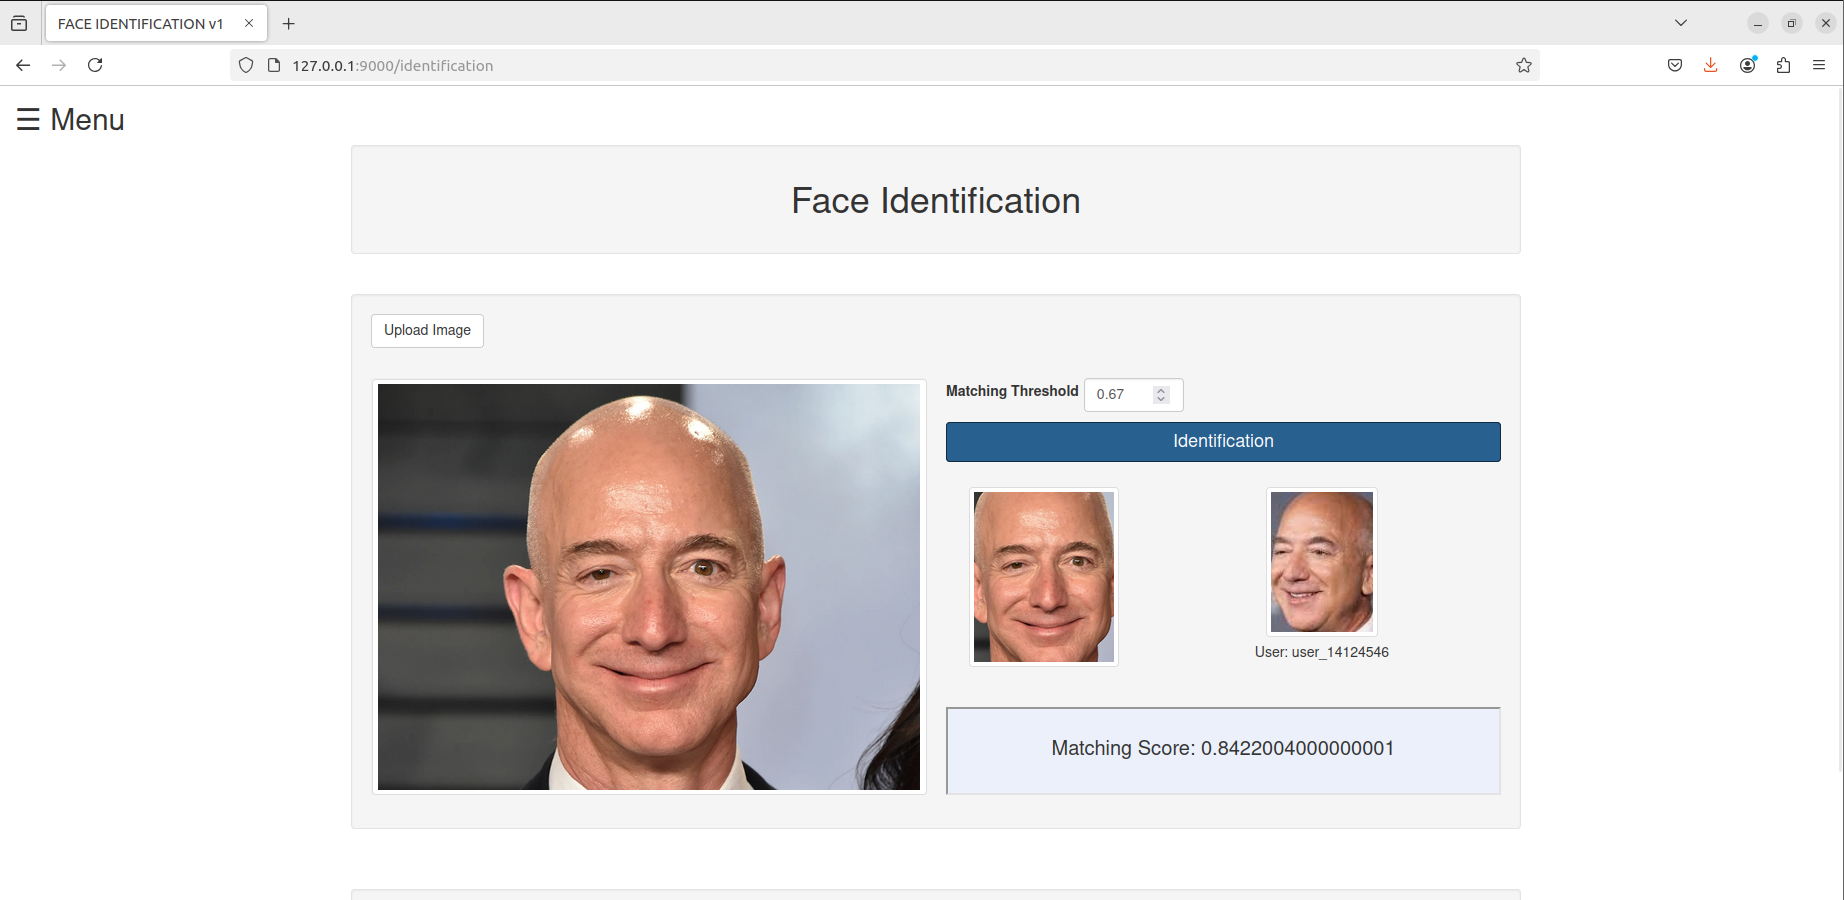The width and height of the screenshot is (1844, 900).
Task: Open the hamburger Menu on the page
Action: click(x=68, y=119)
